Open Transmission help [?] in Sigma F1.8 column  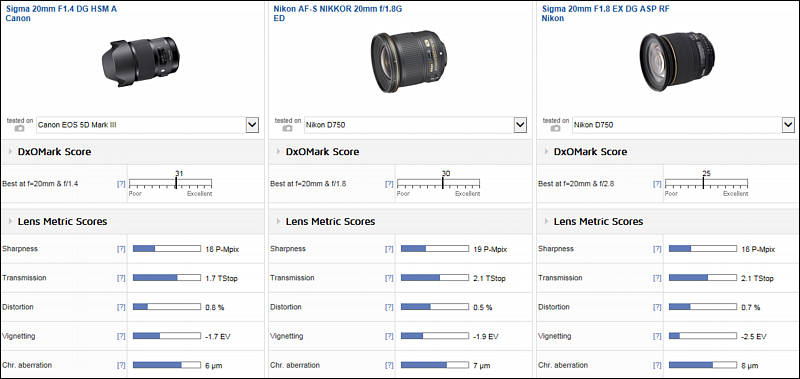point(657,278)
